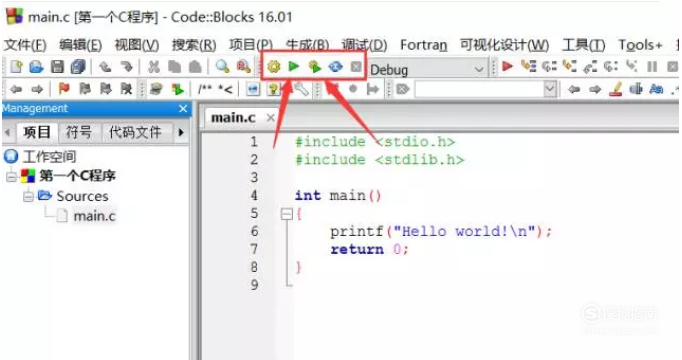Select main.c in the project tree
Viewport: 682px width, 360px height.
[x=94, y=216]
